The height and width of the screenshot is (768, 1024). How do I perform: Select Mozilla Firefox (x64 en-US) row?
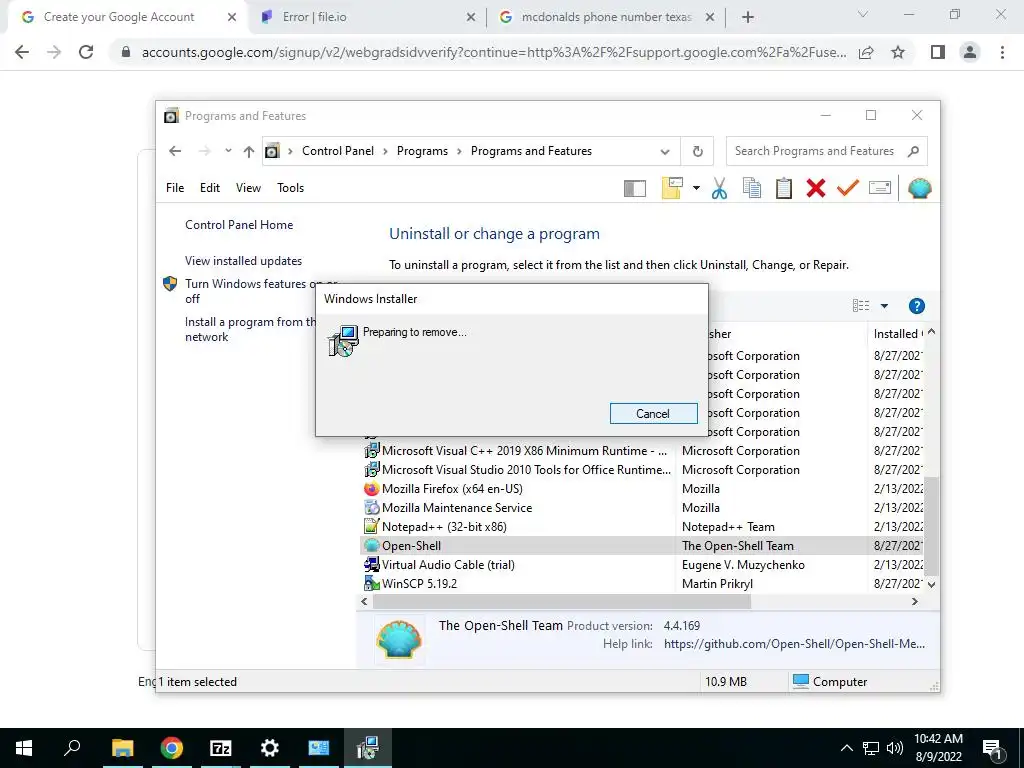[x=642, y=488]
